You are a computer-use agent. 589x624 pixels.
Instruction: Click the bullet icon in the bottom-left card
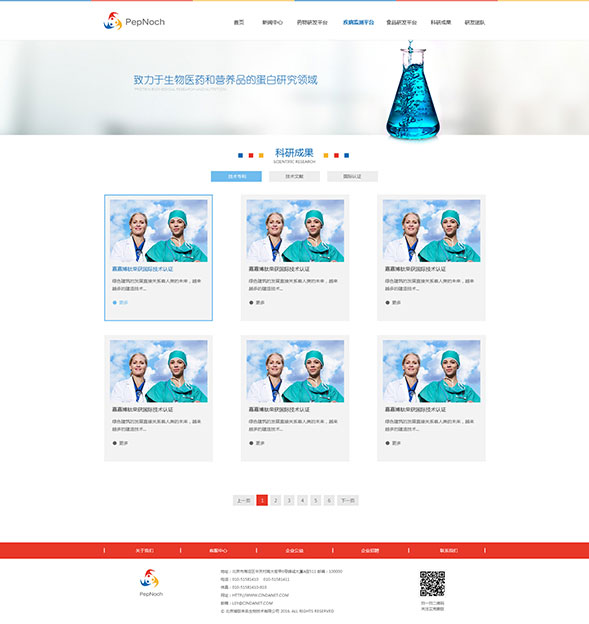pos(115,443)
